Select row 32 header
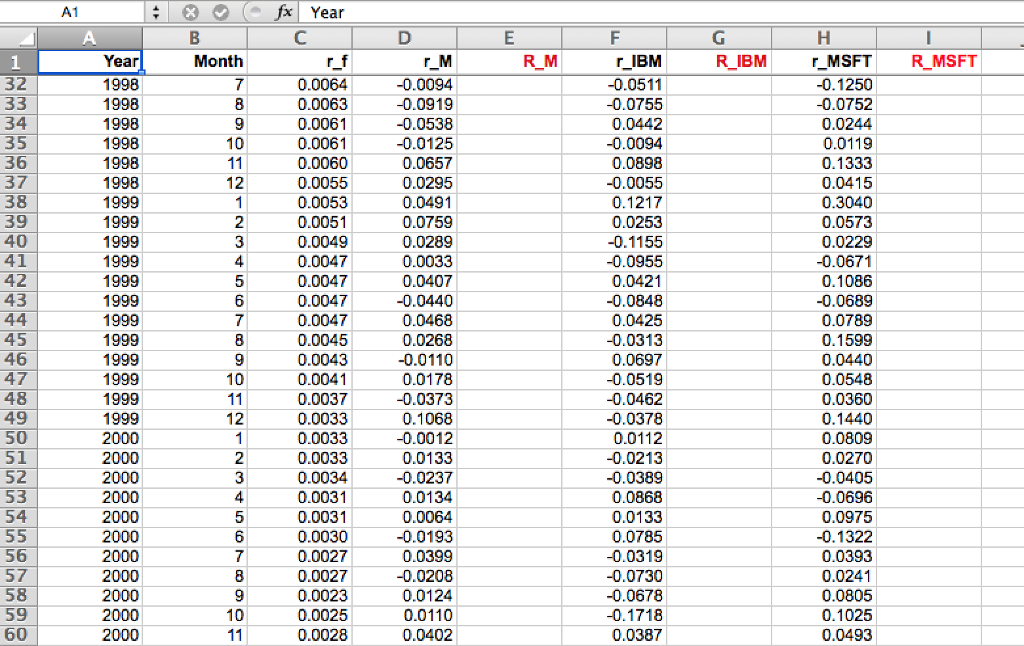 [18, 85]
